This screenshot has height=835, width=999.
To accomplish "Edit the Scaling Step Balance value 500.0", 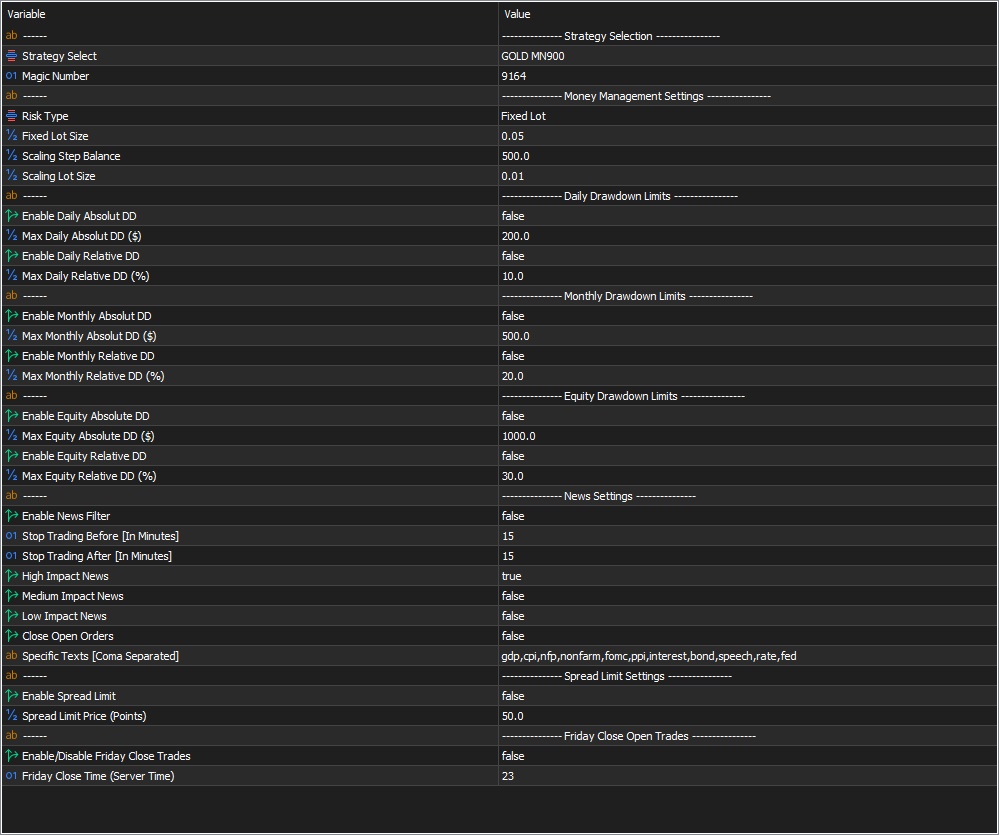I will tap(516, 156).
